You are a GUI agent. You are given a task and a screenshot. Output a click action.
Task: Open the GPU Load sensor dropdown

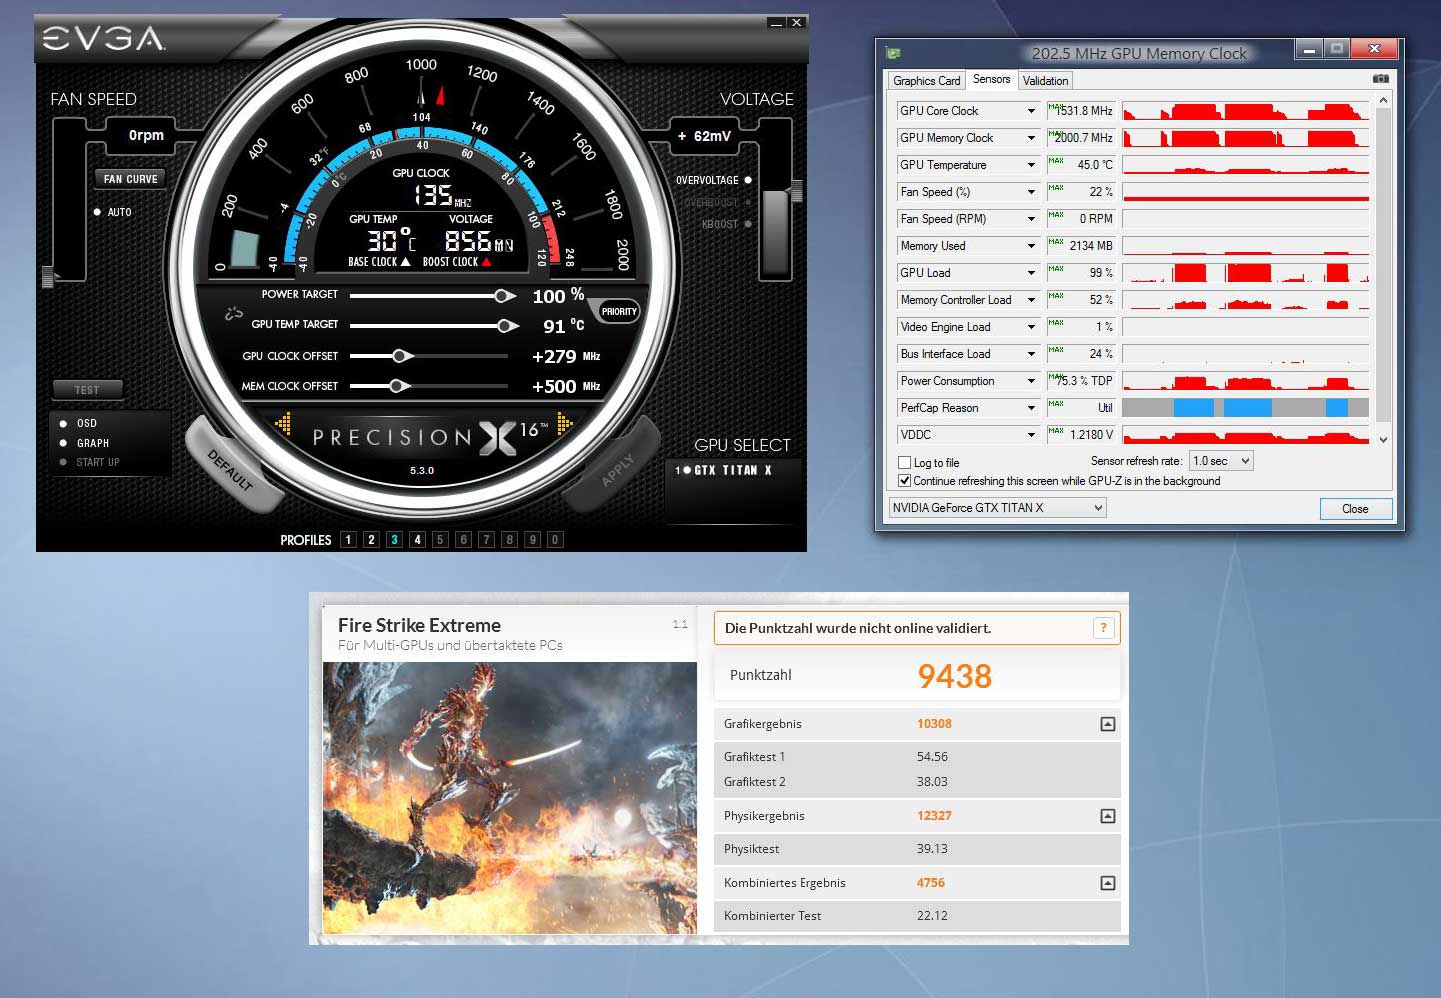coord(1031,273)
